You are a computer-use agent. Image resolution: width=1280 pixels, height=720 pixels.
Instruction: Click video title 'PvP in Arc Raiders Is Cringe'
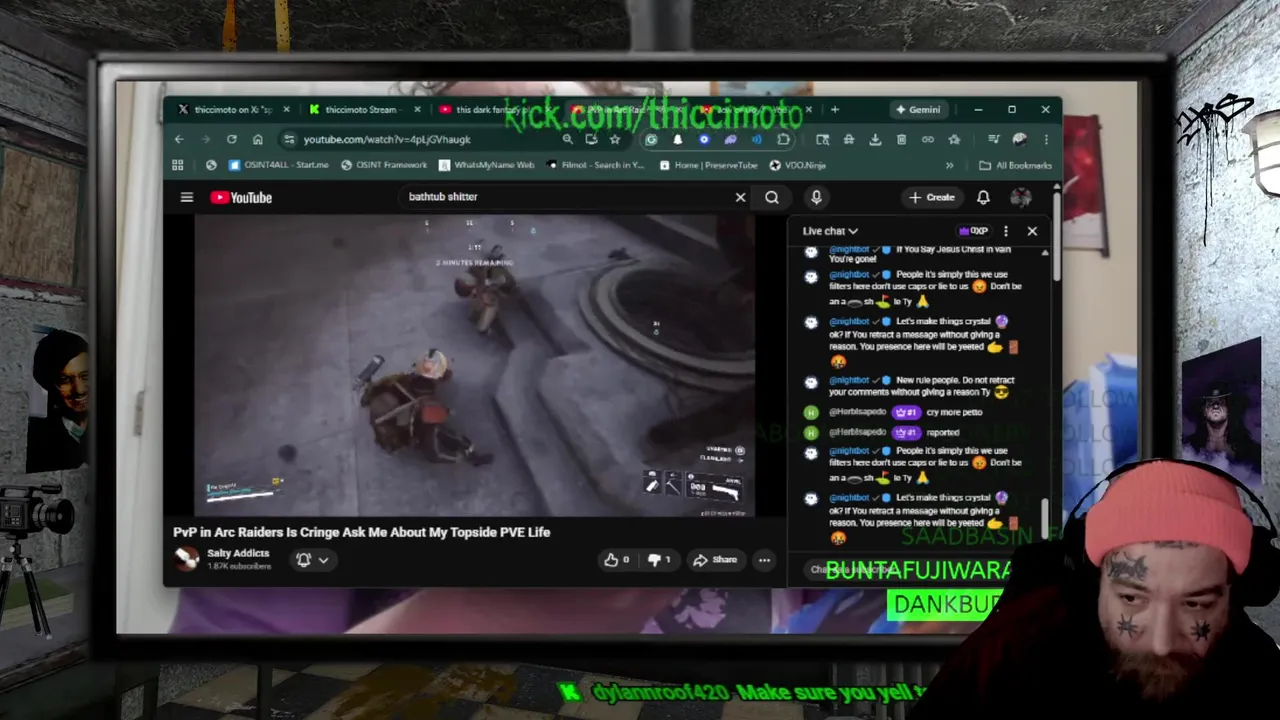point(361,532)
